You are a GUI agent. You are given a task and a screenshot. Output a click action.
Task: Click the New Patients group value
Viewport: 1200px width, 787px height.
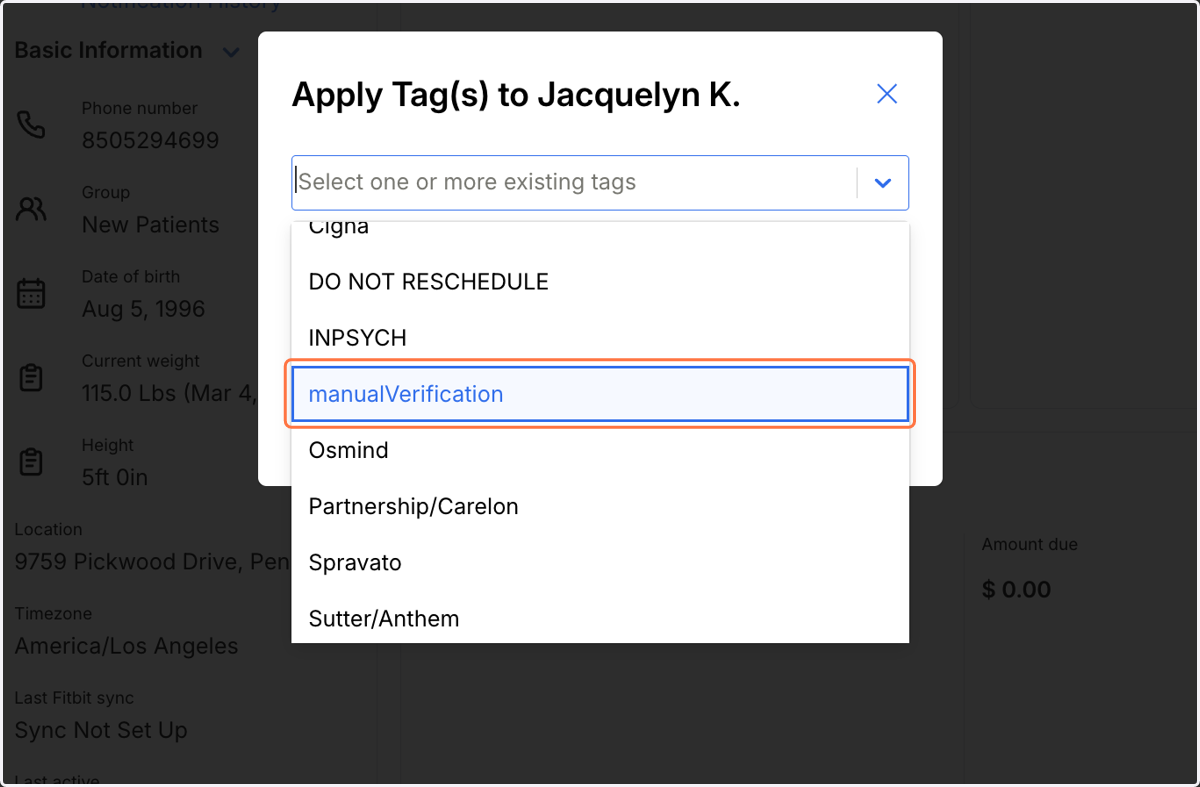tap(150, 225)
